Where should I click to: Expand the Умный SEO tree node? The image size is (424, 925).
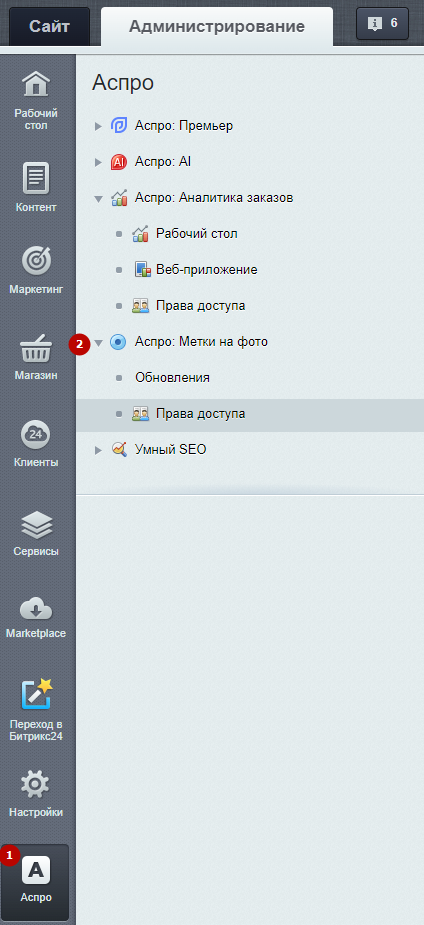[x=98, y=450]
